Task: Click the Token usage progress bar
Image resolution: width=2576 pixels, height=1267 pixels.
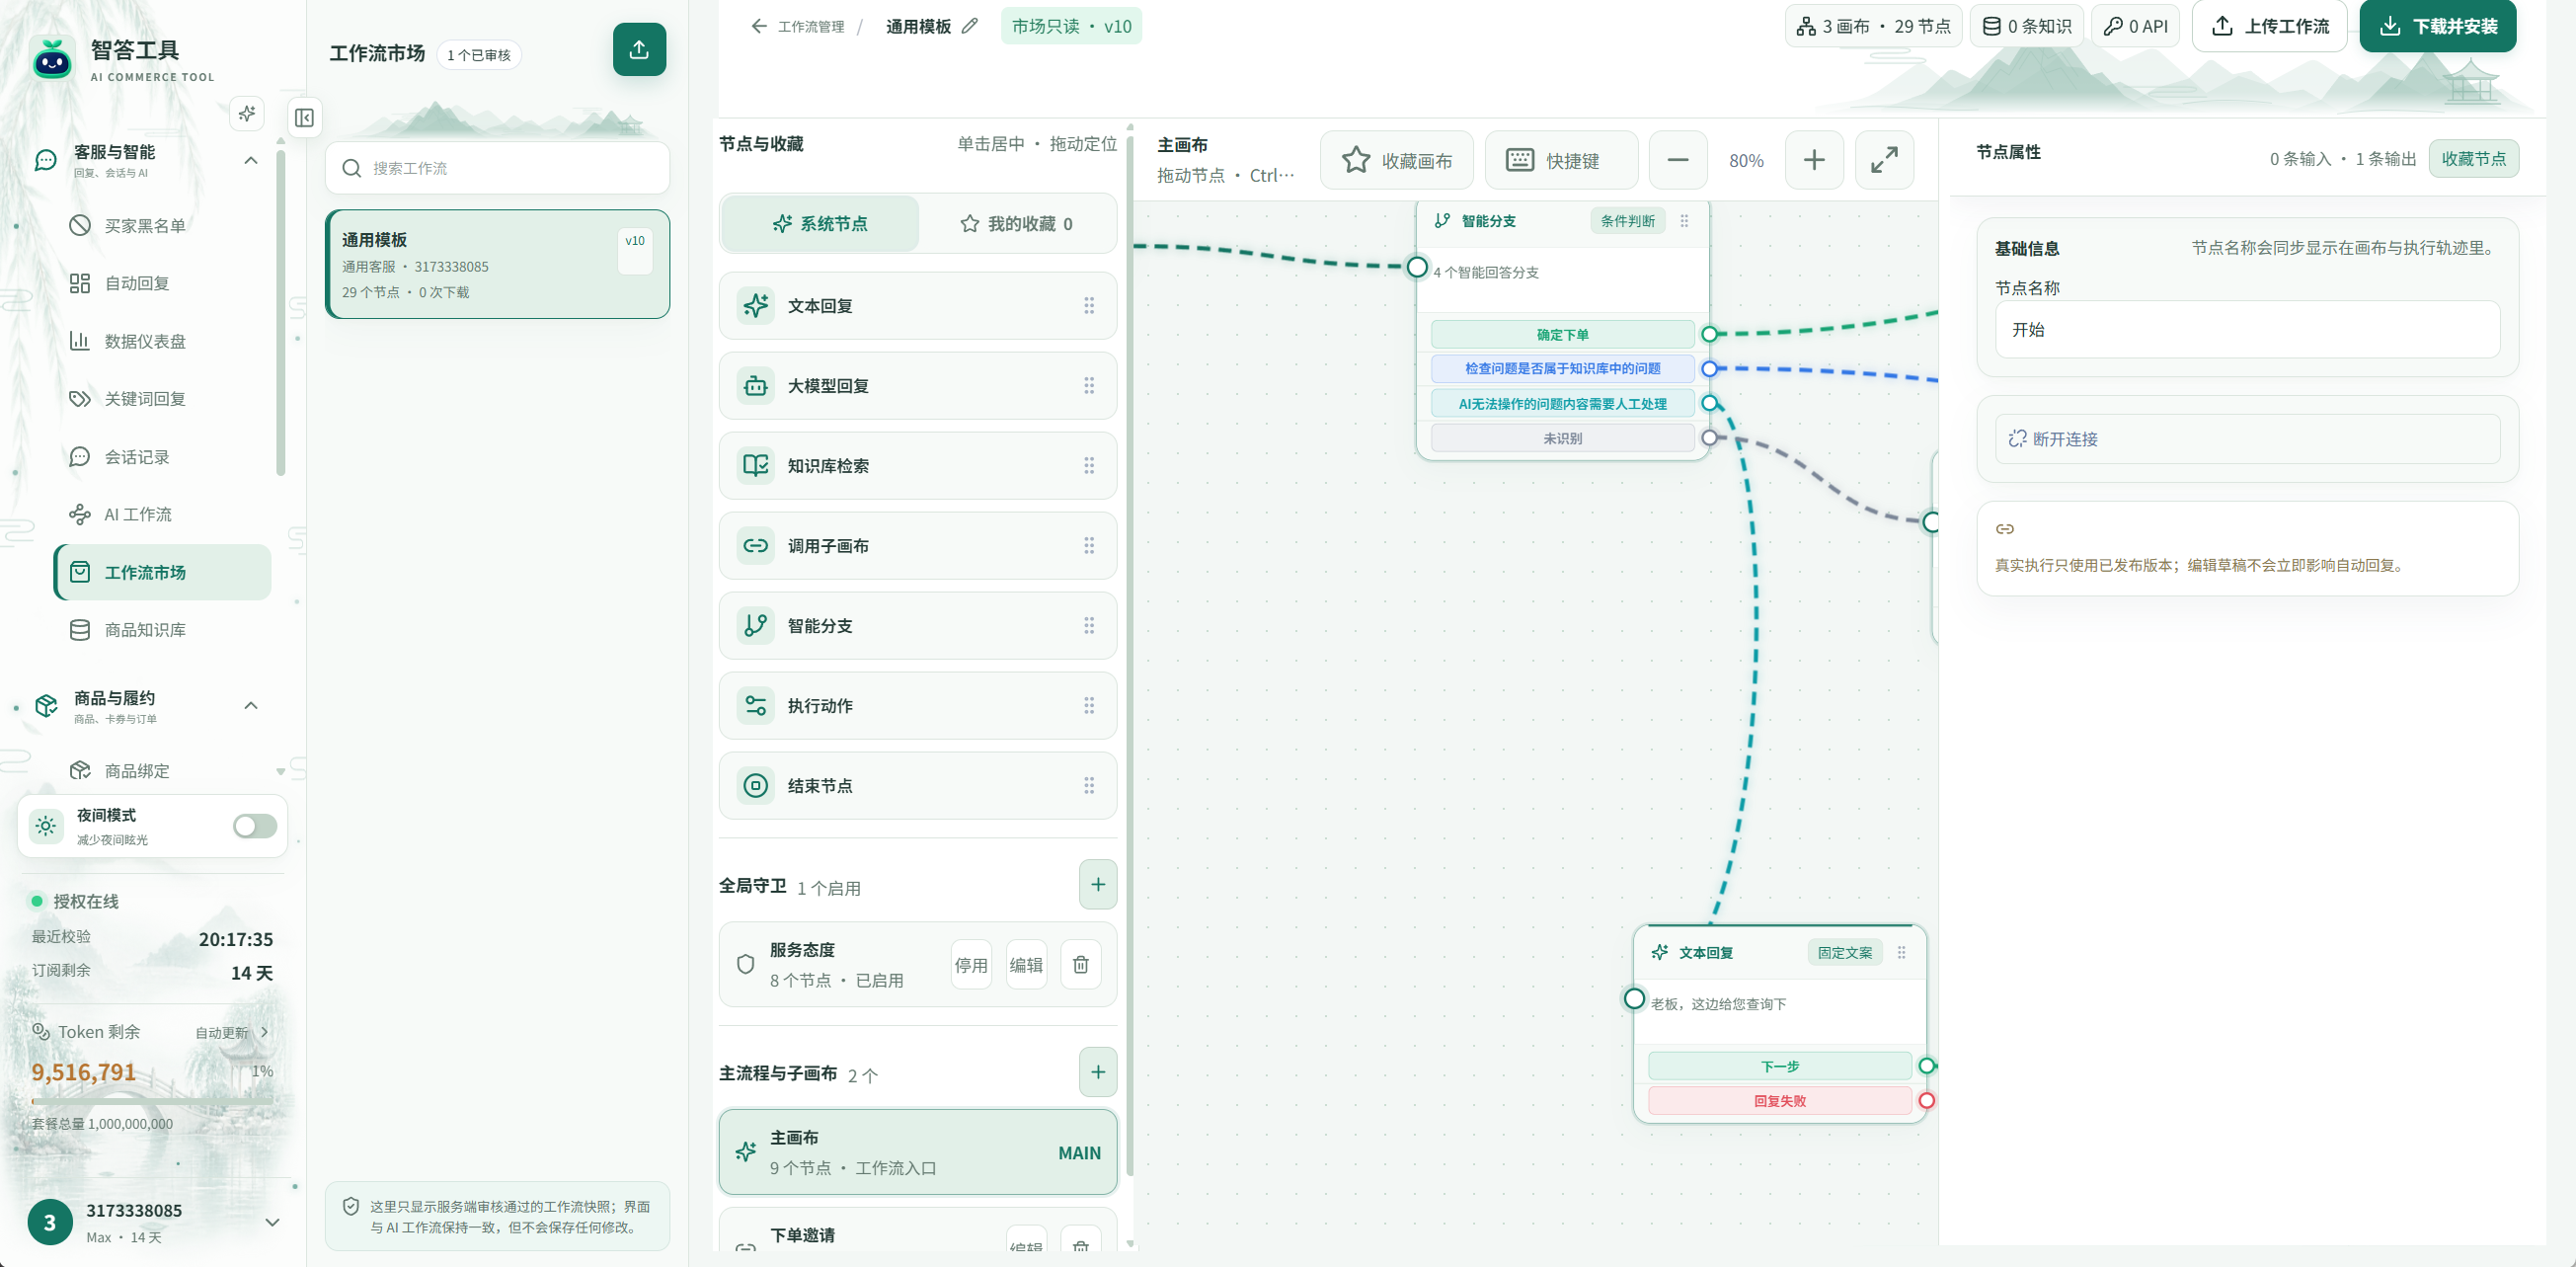Action: 152,1101
